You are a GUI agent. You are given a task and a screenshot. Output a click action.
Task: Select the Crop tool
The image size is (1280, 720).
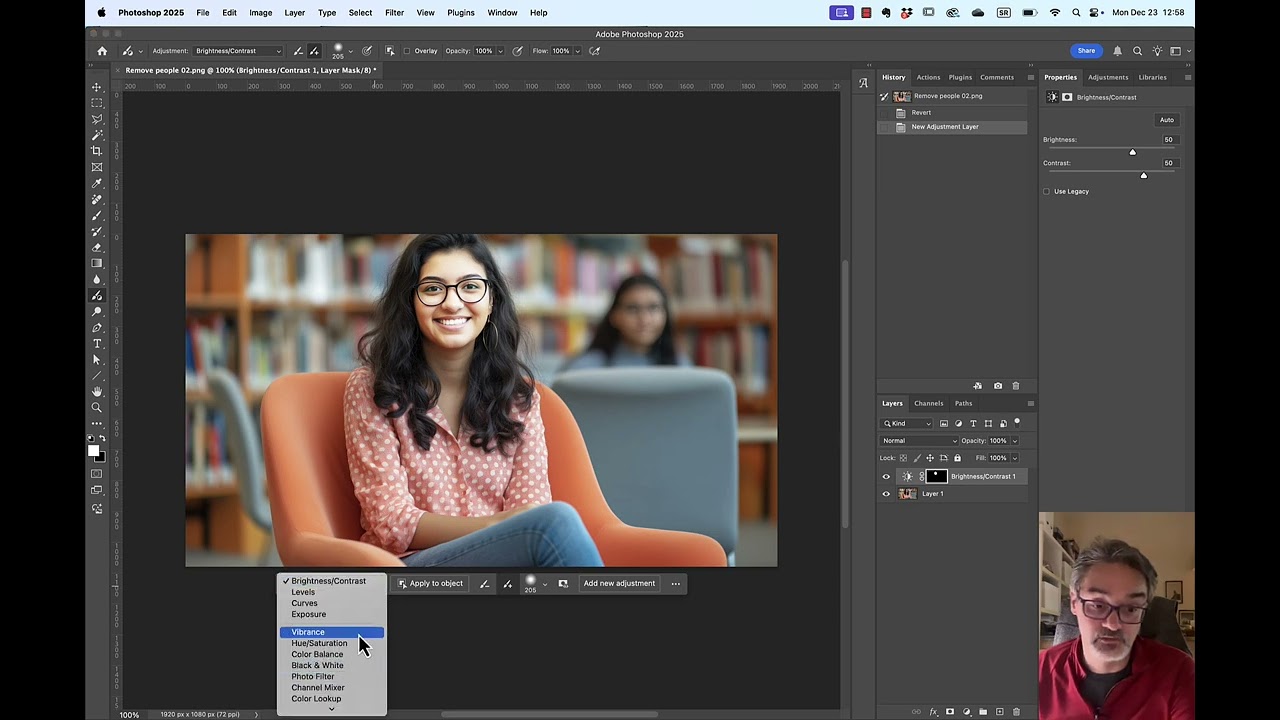97,151
